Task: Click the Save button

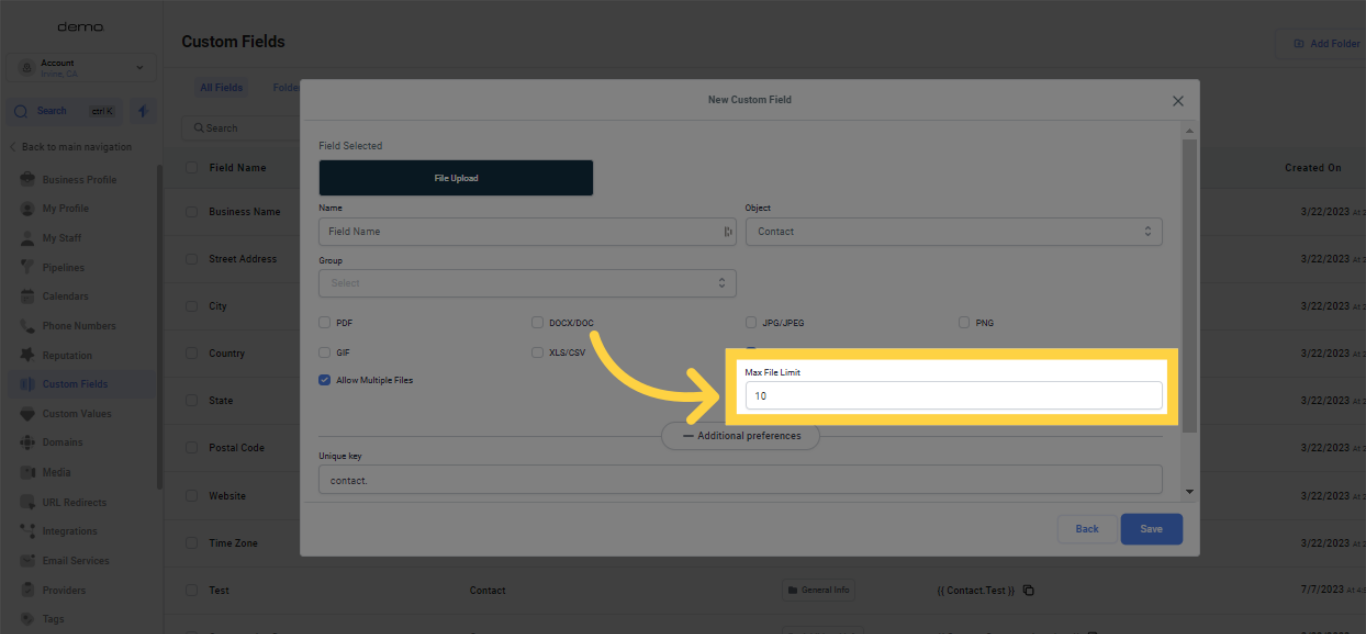Action: tap(1151, 529)
